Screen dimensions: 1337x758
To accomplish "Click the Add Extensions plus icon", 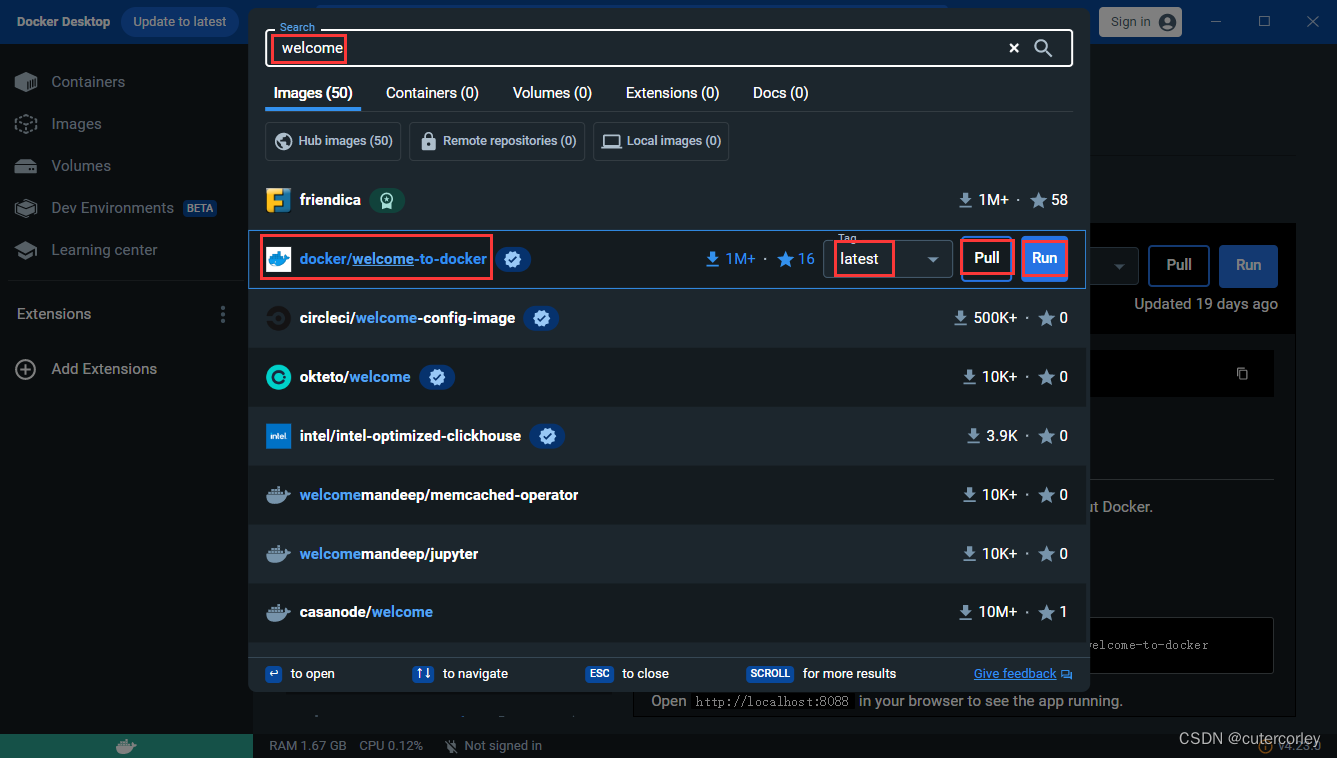I will [x=25, y=369].
